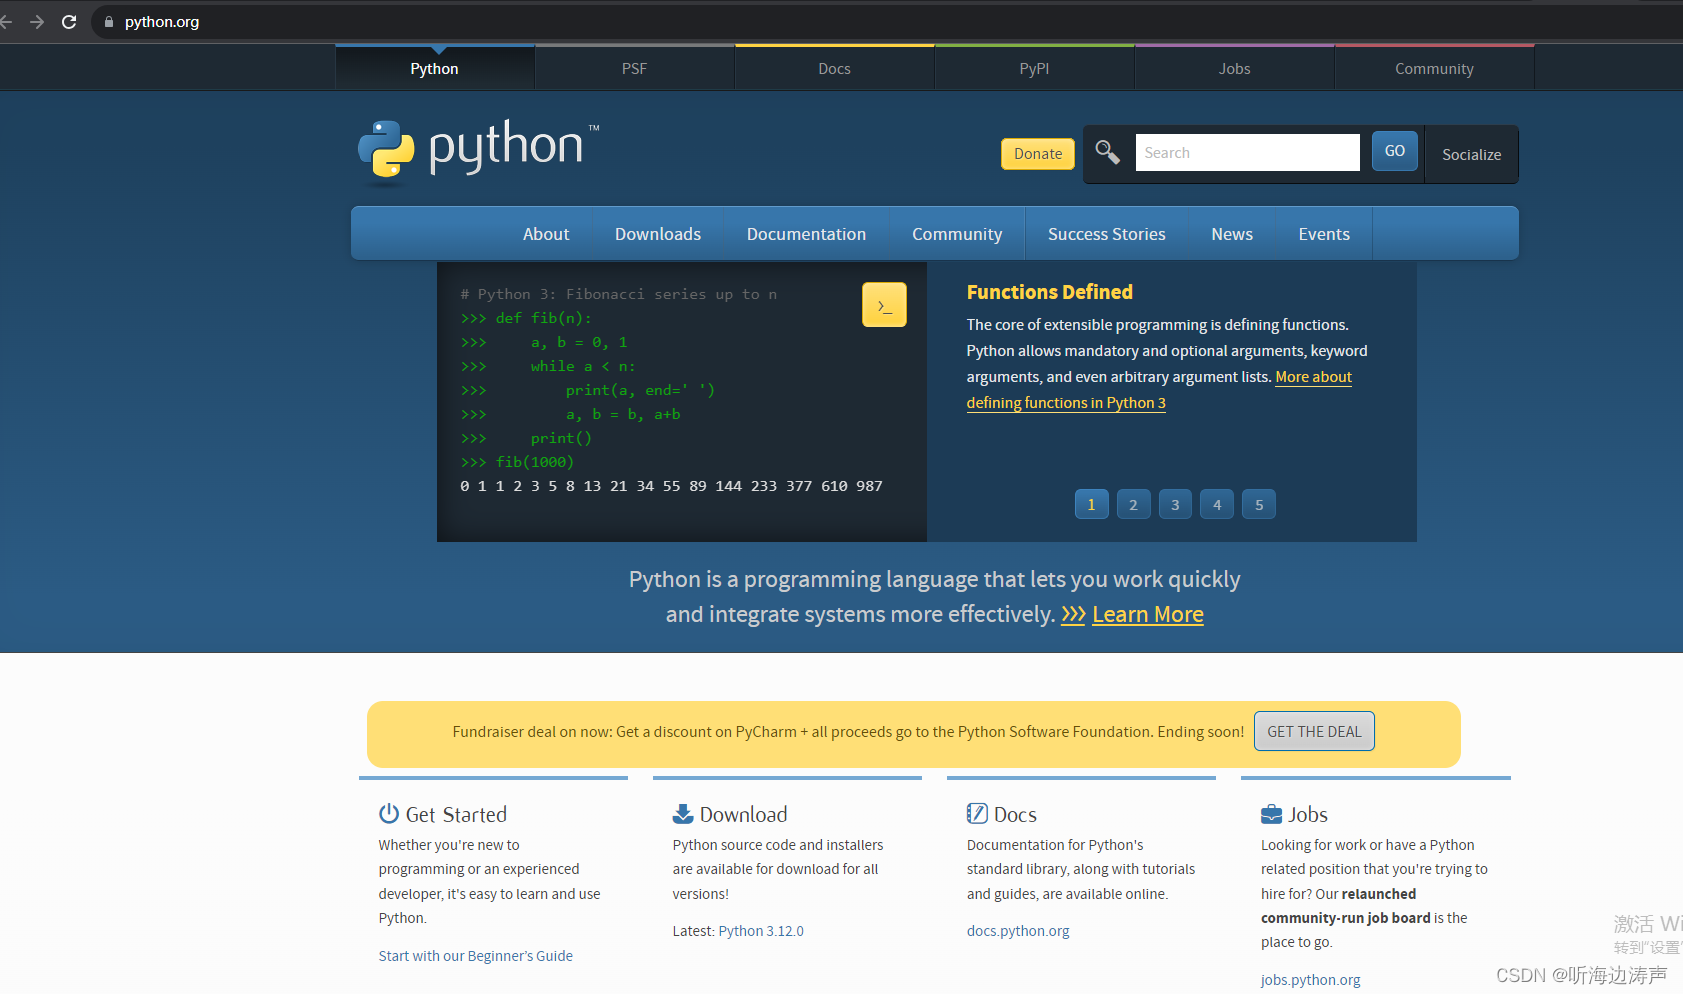The image size is (1683, 994).
Task: Select the Python top tab
Action: point(434,68)
